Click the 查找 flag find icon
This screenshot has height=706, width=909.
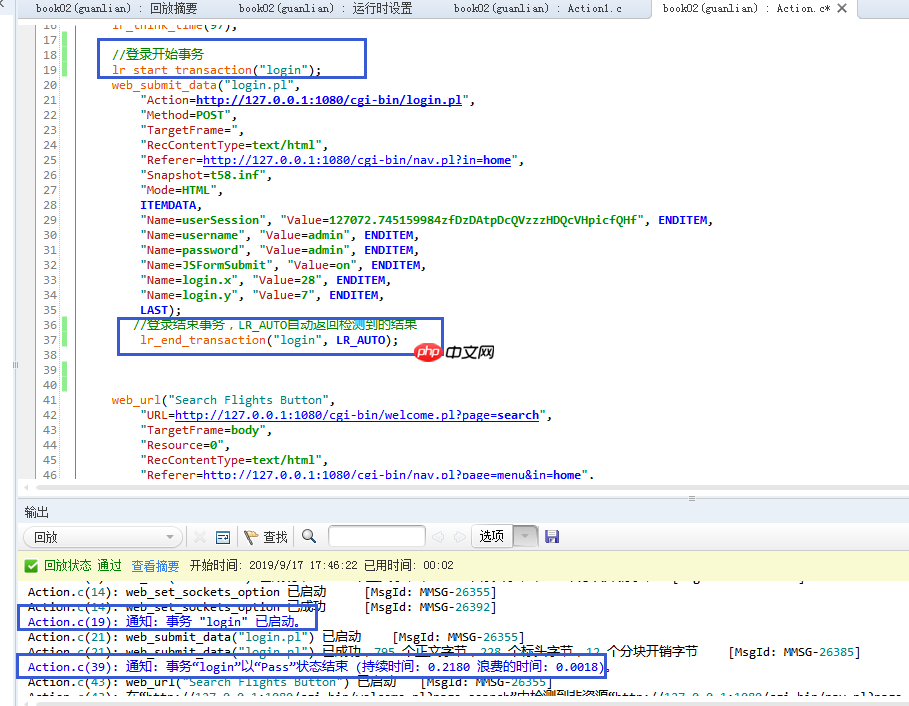click(x=251, y=536)
